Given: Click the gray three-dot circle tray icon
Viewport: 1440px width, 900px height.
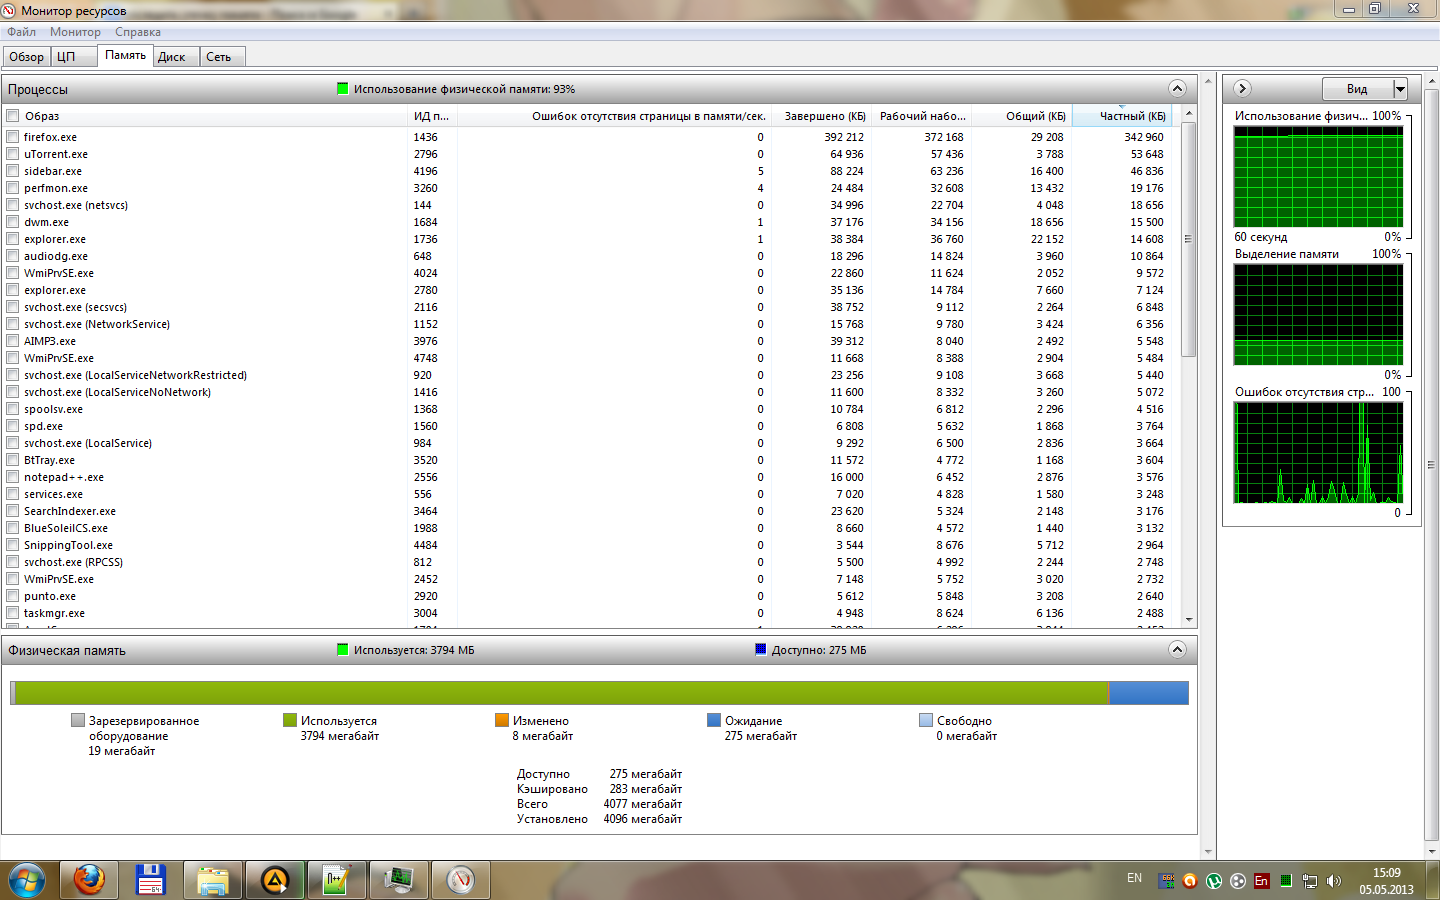Looking at the screenshot, I should [x=1238, y=881].
